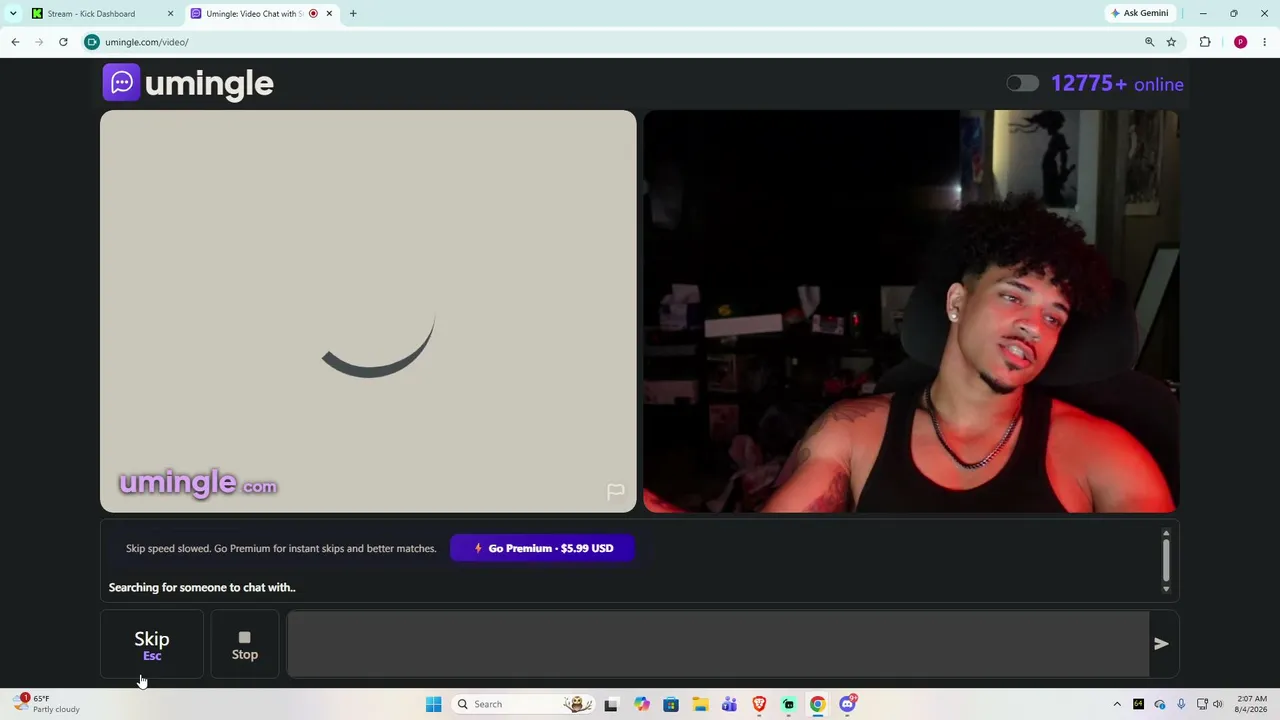Screen dimensions: 1280x720
Task: Open the volume control in system tray
Action: pos(1218,704)
